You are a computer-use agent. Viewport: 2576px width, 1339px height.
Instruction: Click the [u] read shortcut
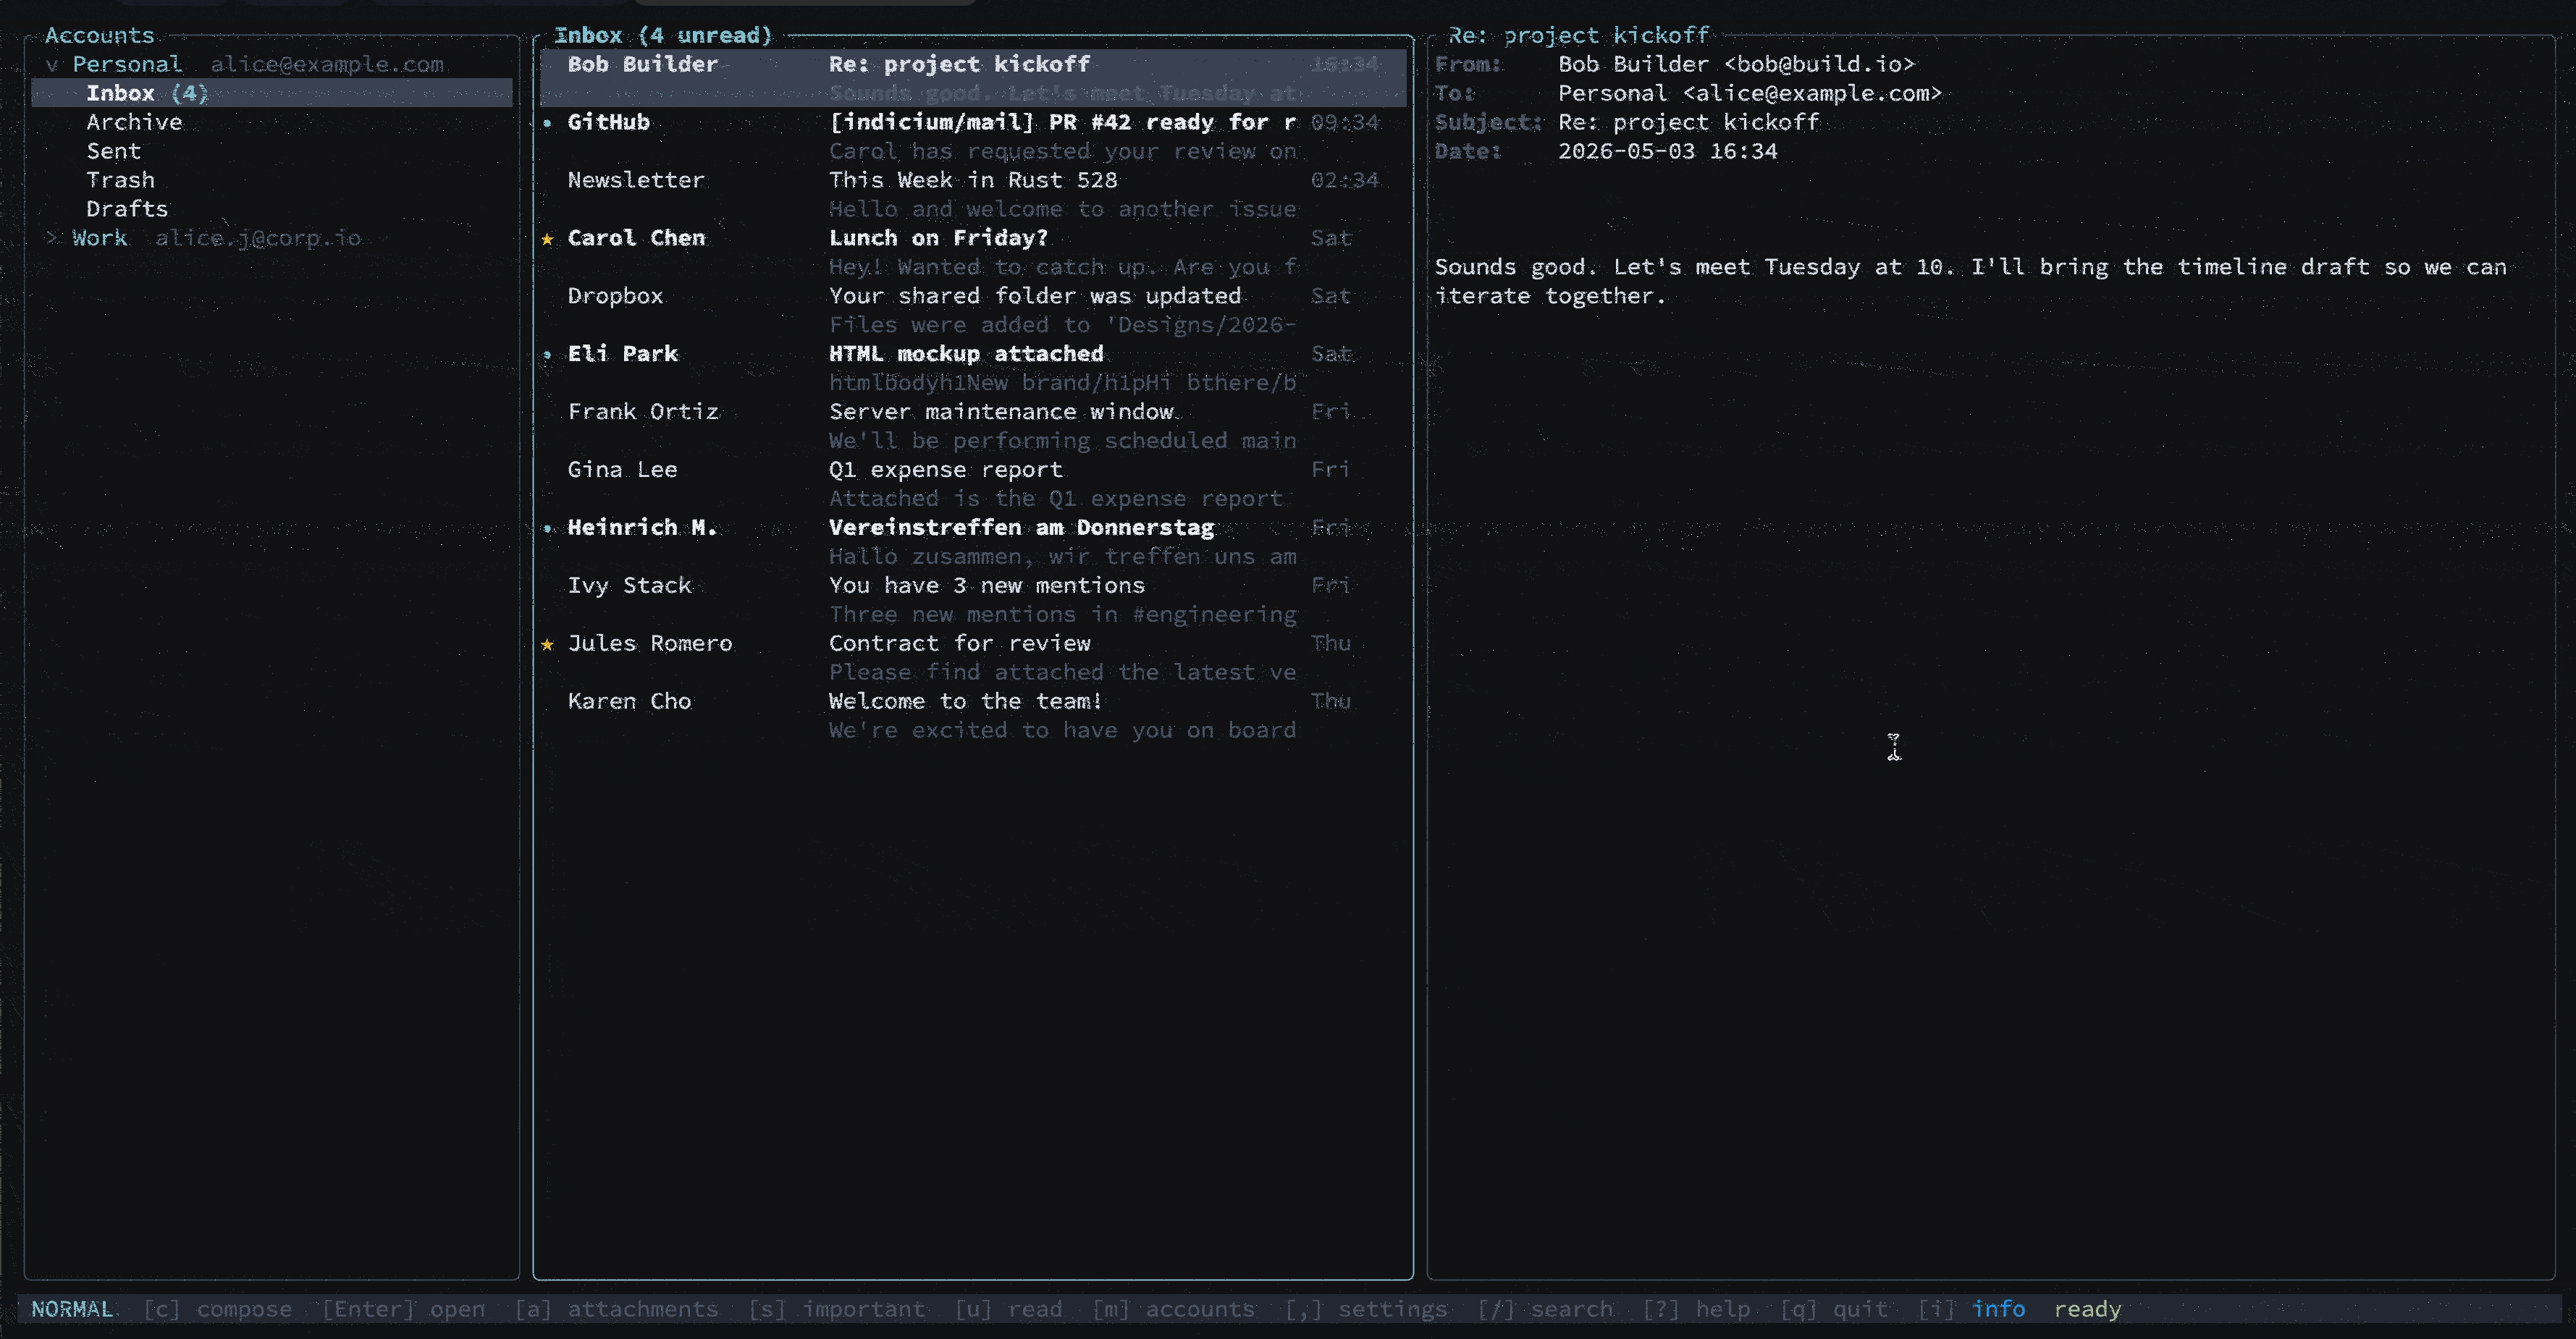1008,1309
